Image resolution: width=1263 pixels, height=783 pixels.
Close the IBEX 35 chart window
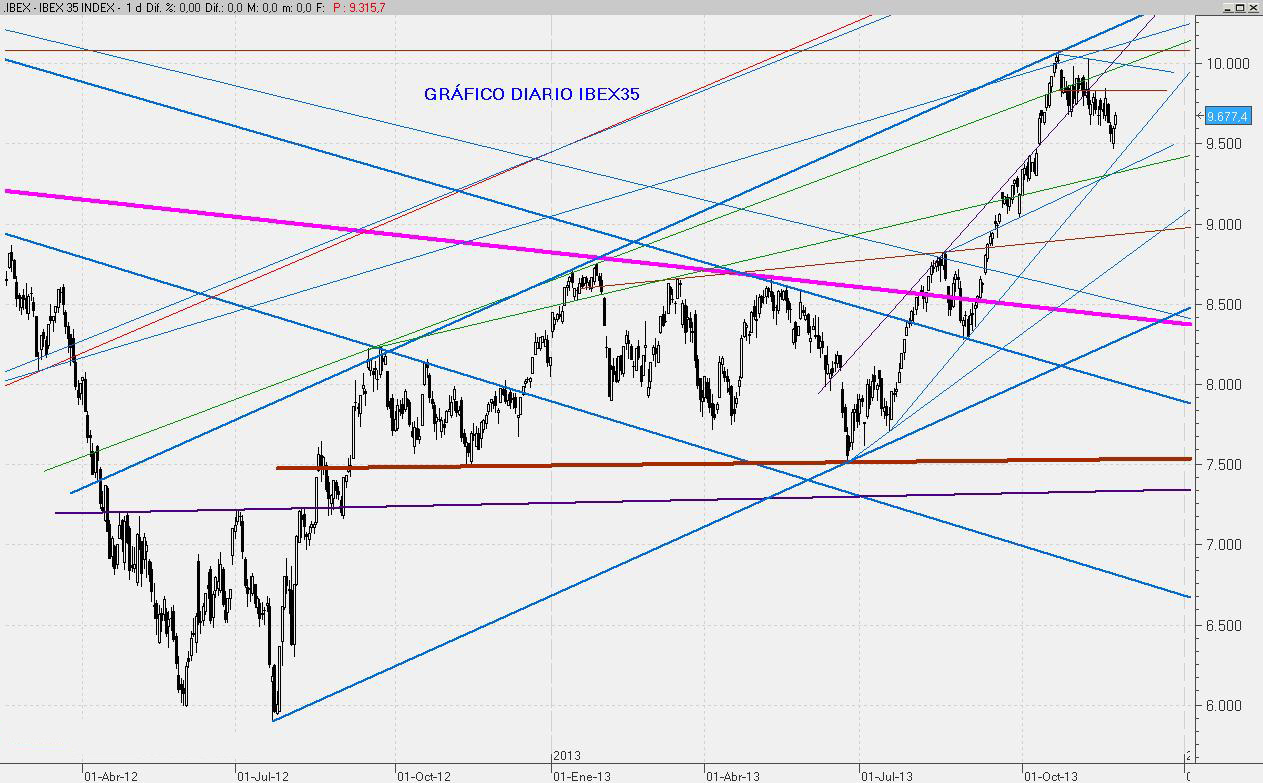click(1255, 7)
